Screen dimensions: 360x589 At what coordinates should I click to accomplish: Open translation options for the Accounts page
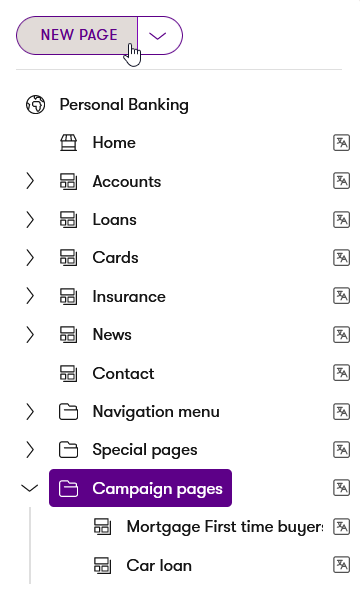click(341, 181)
